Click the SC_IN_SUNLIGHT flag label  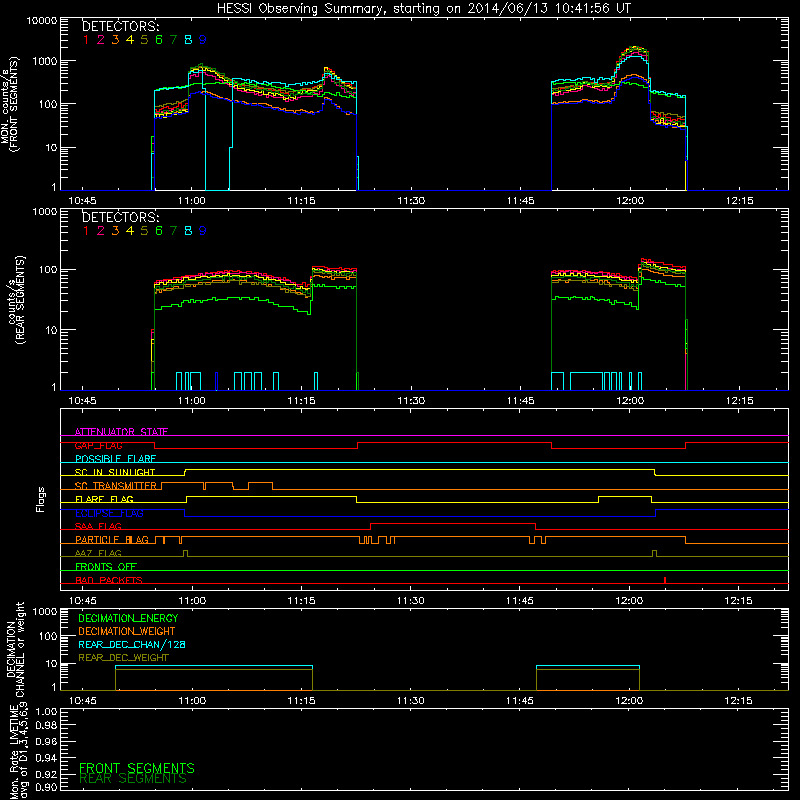click(115, 472)
